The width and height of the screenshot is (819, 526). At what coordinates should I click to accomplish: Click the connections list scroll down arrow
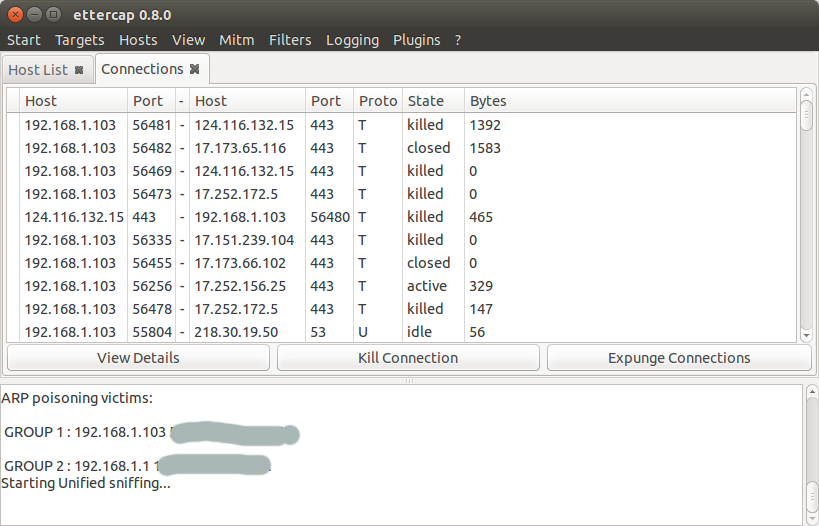[806, 335]
